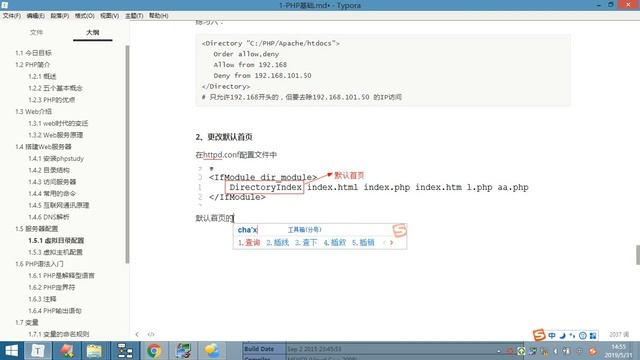
Task: Go to outline item 1.3.1 web时代的变迁
Action: 58,123
